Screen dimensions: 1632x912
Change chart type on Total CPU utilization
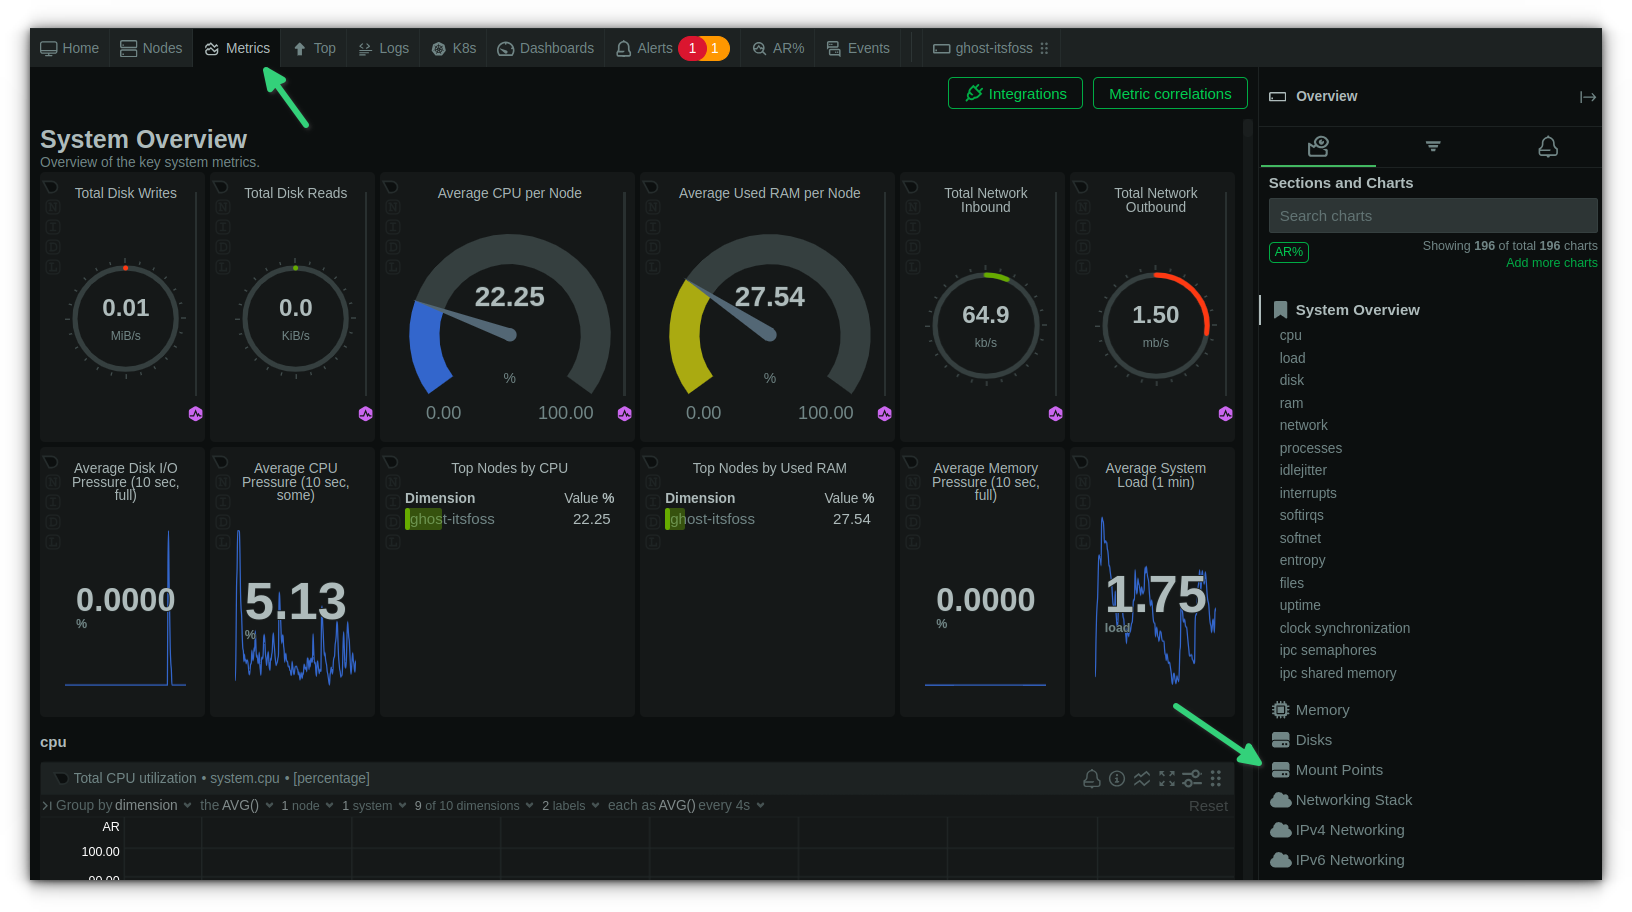[x=1142, y=778]
